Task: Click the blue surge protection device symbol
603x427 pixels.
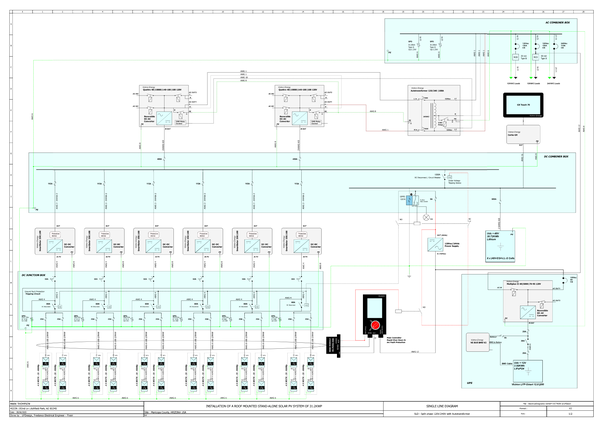Action: pos(410,200)
